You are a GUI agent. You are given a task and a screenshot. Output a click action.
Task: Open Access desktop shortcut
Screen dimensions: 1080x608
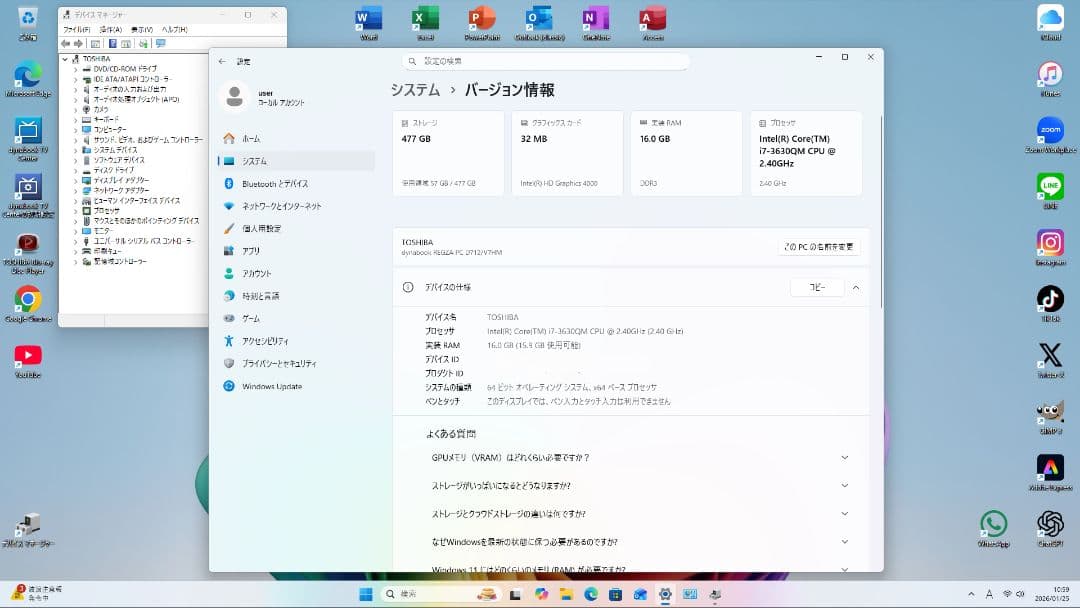(x=652, y=23)
